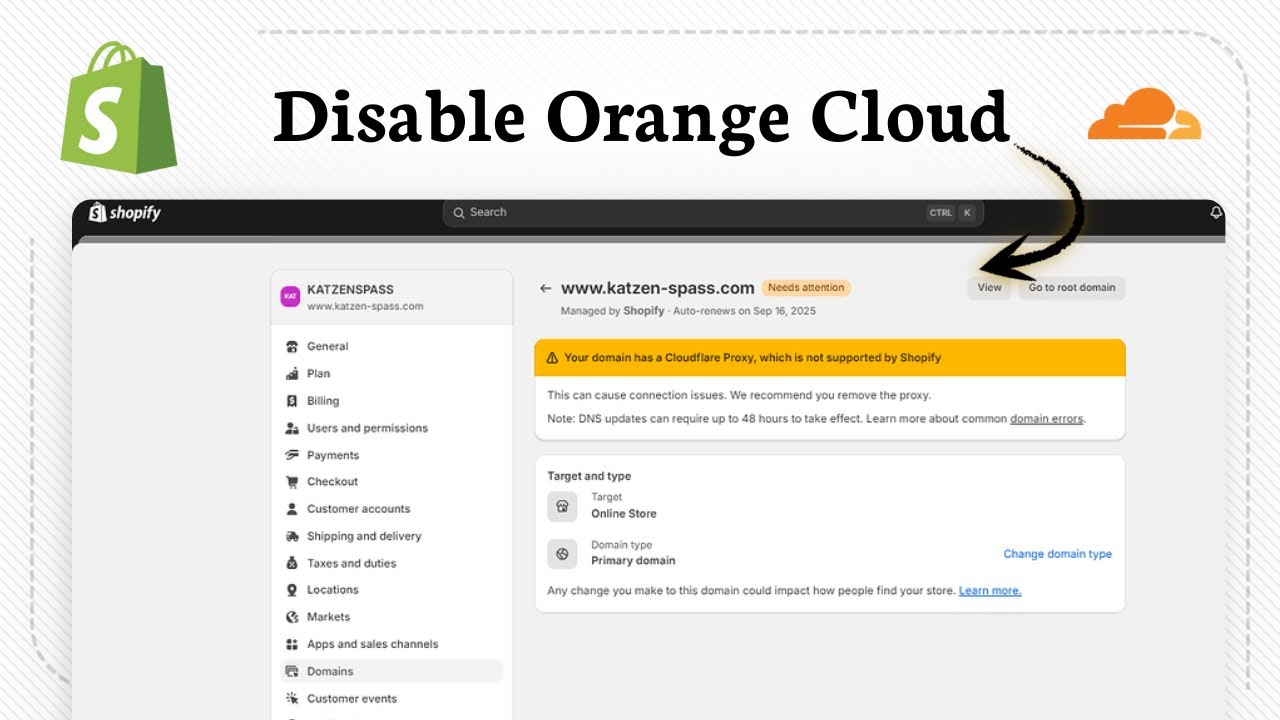Click the orange Cloudflare cloud logo
This screenshot has height=720, width=1280.
point(1145,114)
